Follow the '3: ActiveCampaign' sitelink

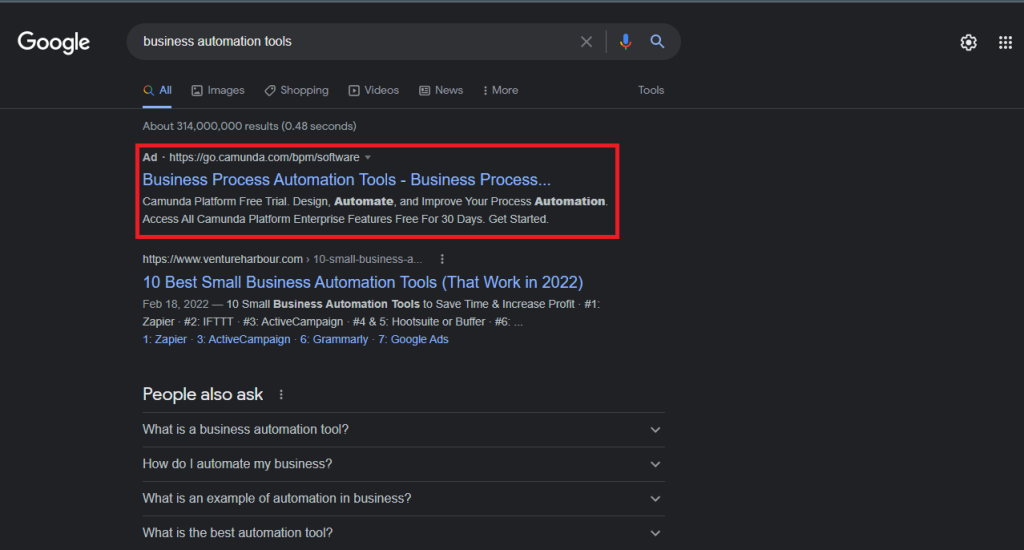[x=244, y=340]
